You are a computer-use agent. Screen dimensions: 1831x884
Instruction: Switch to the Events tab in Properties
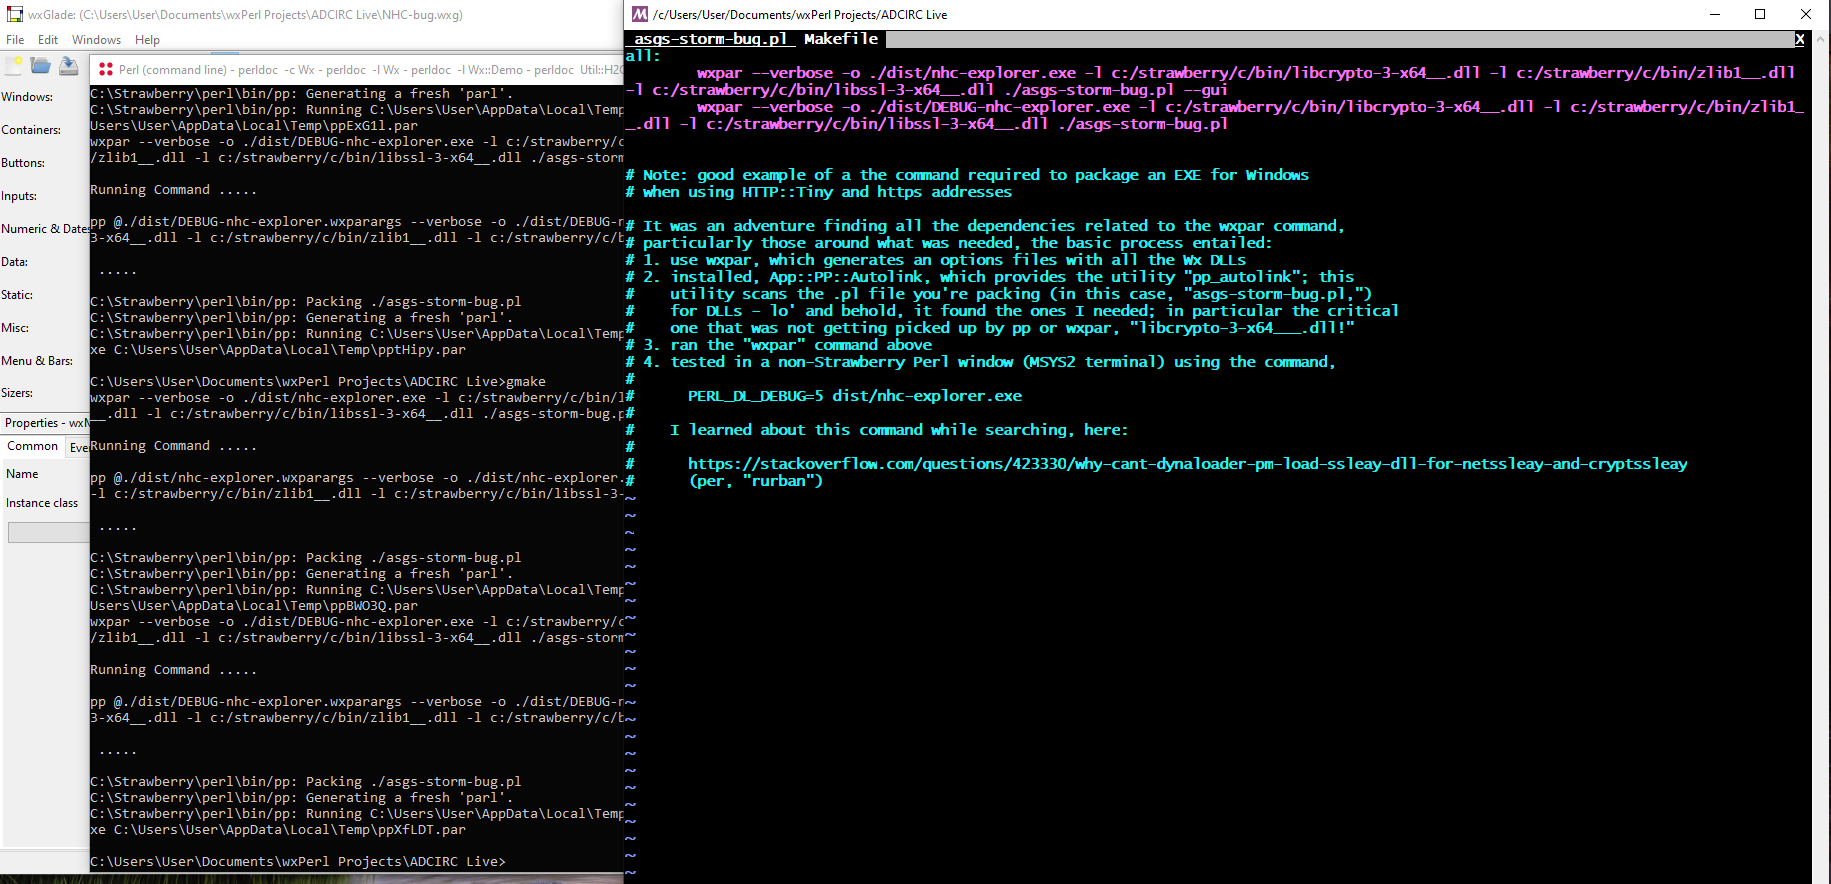pos(79,447)
